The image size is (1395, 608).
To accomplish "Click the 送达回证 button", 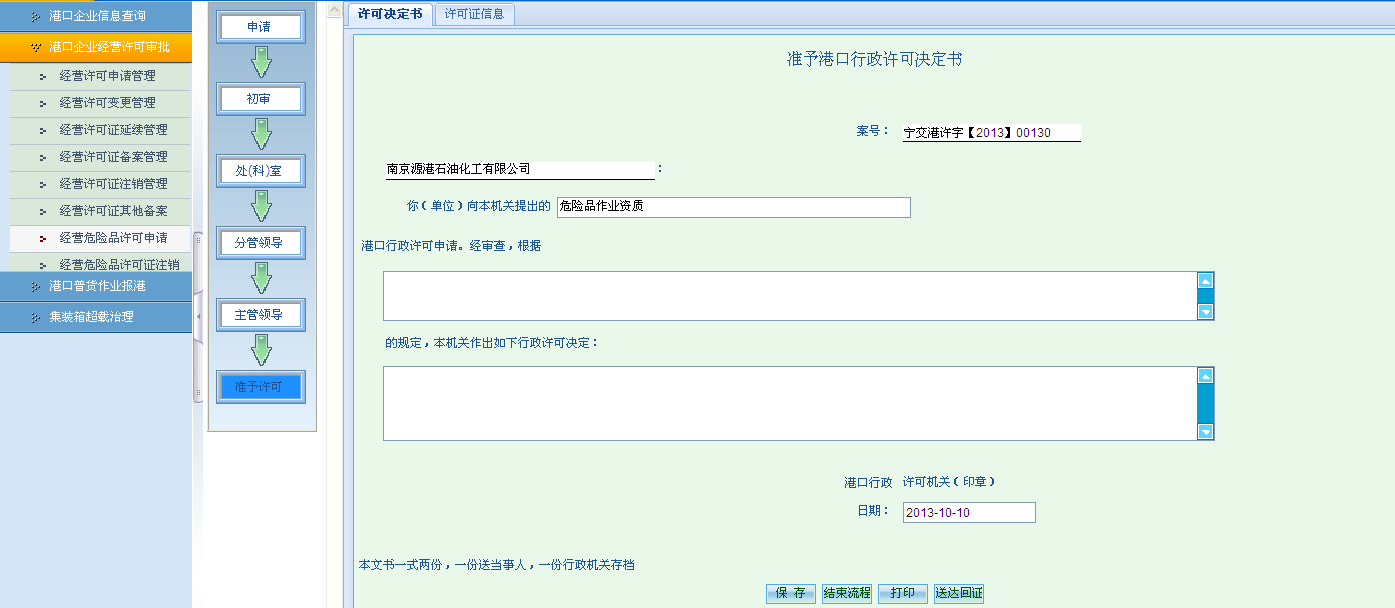I will pyautogui.click(x=959, y=593).
